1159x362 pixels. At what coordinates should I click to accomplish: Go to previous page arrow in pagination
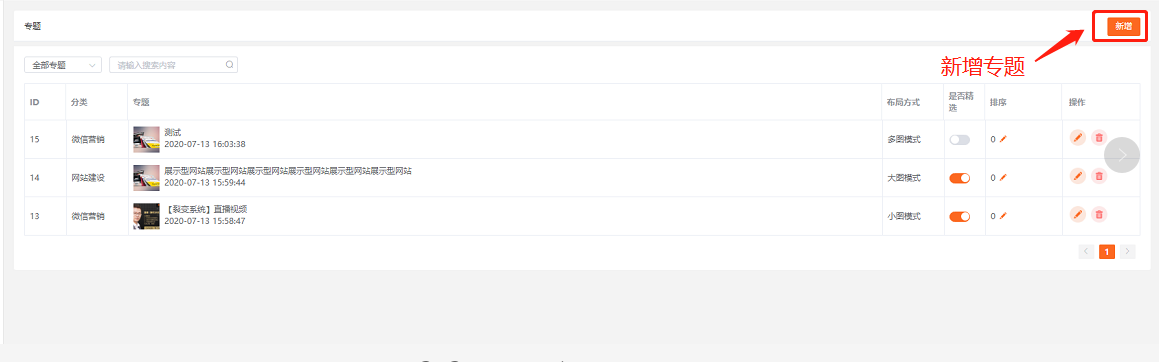tap(1087, 252)
